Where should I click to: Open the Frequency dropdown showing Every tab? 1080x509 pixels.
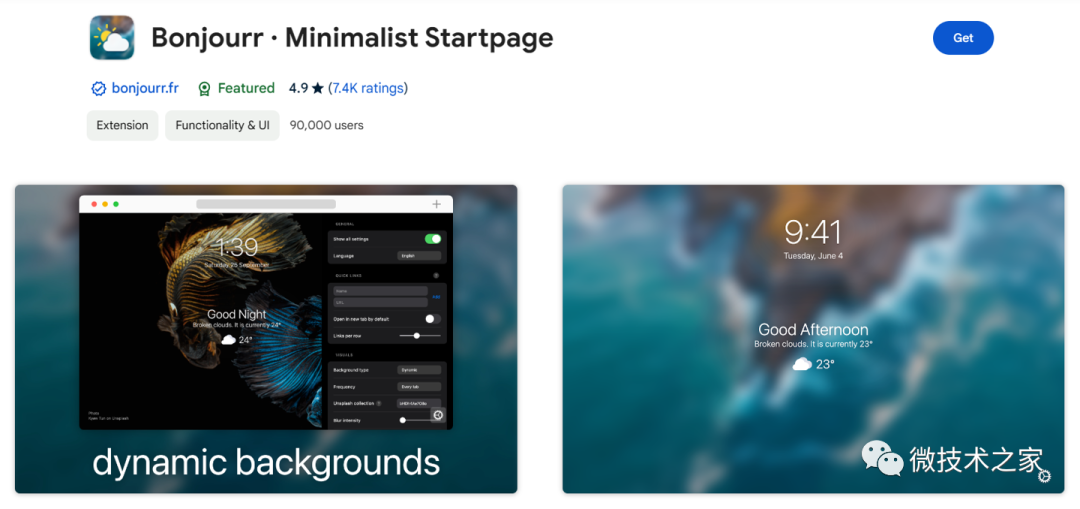(419, 386)
